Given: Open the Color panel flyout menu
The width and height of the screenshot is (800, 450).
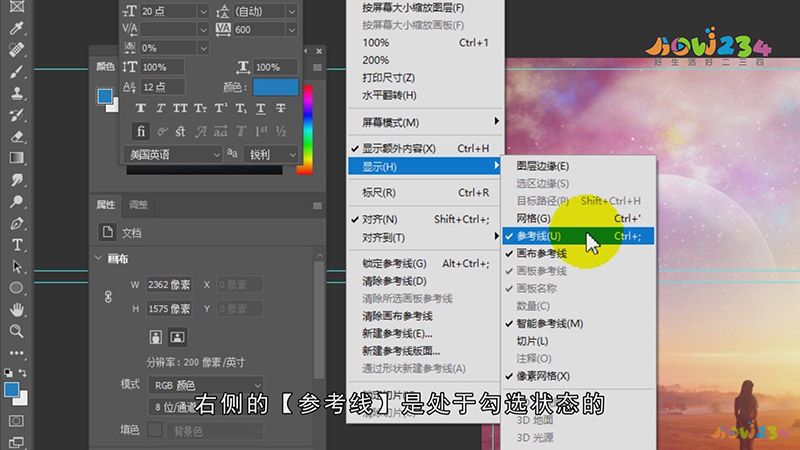Looking at the screenshot, I should click(x=317, y=67).
